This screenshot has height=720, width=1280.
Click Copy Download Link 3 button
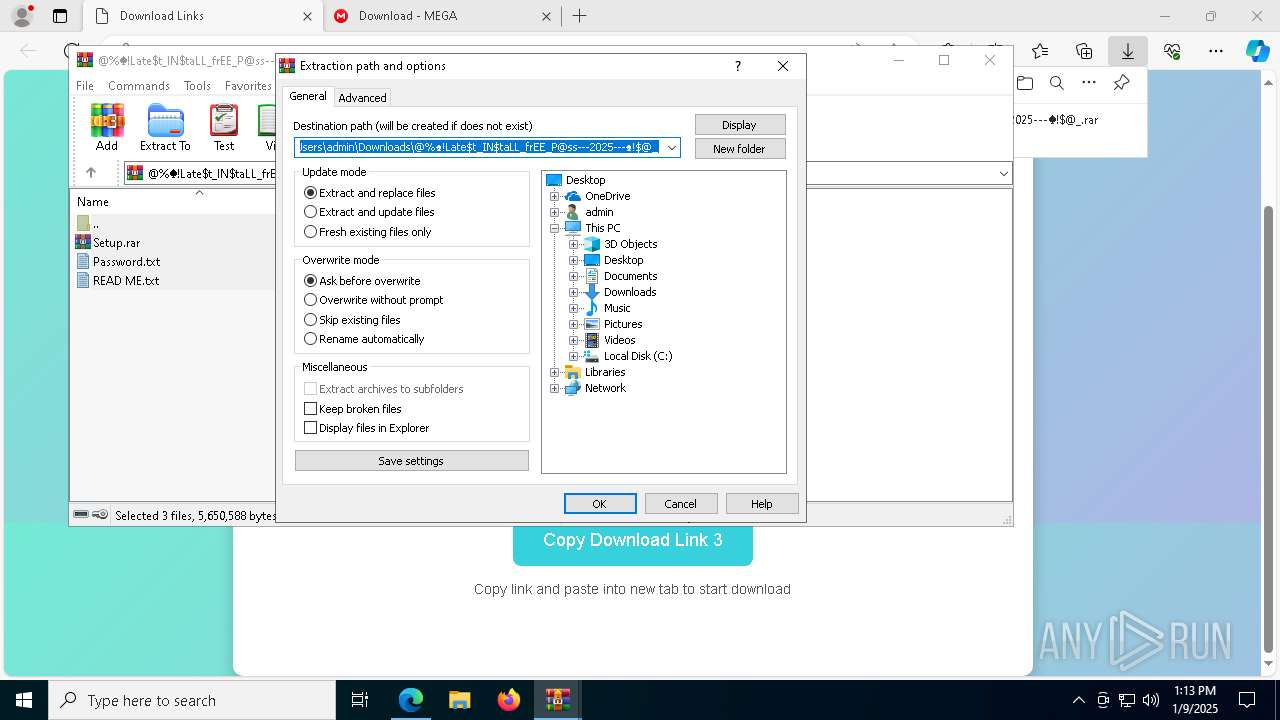coord(633,540)
